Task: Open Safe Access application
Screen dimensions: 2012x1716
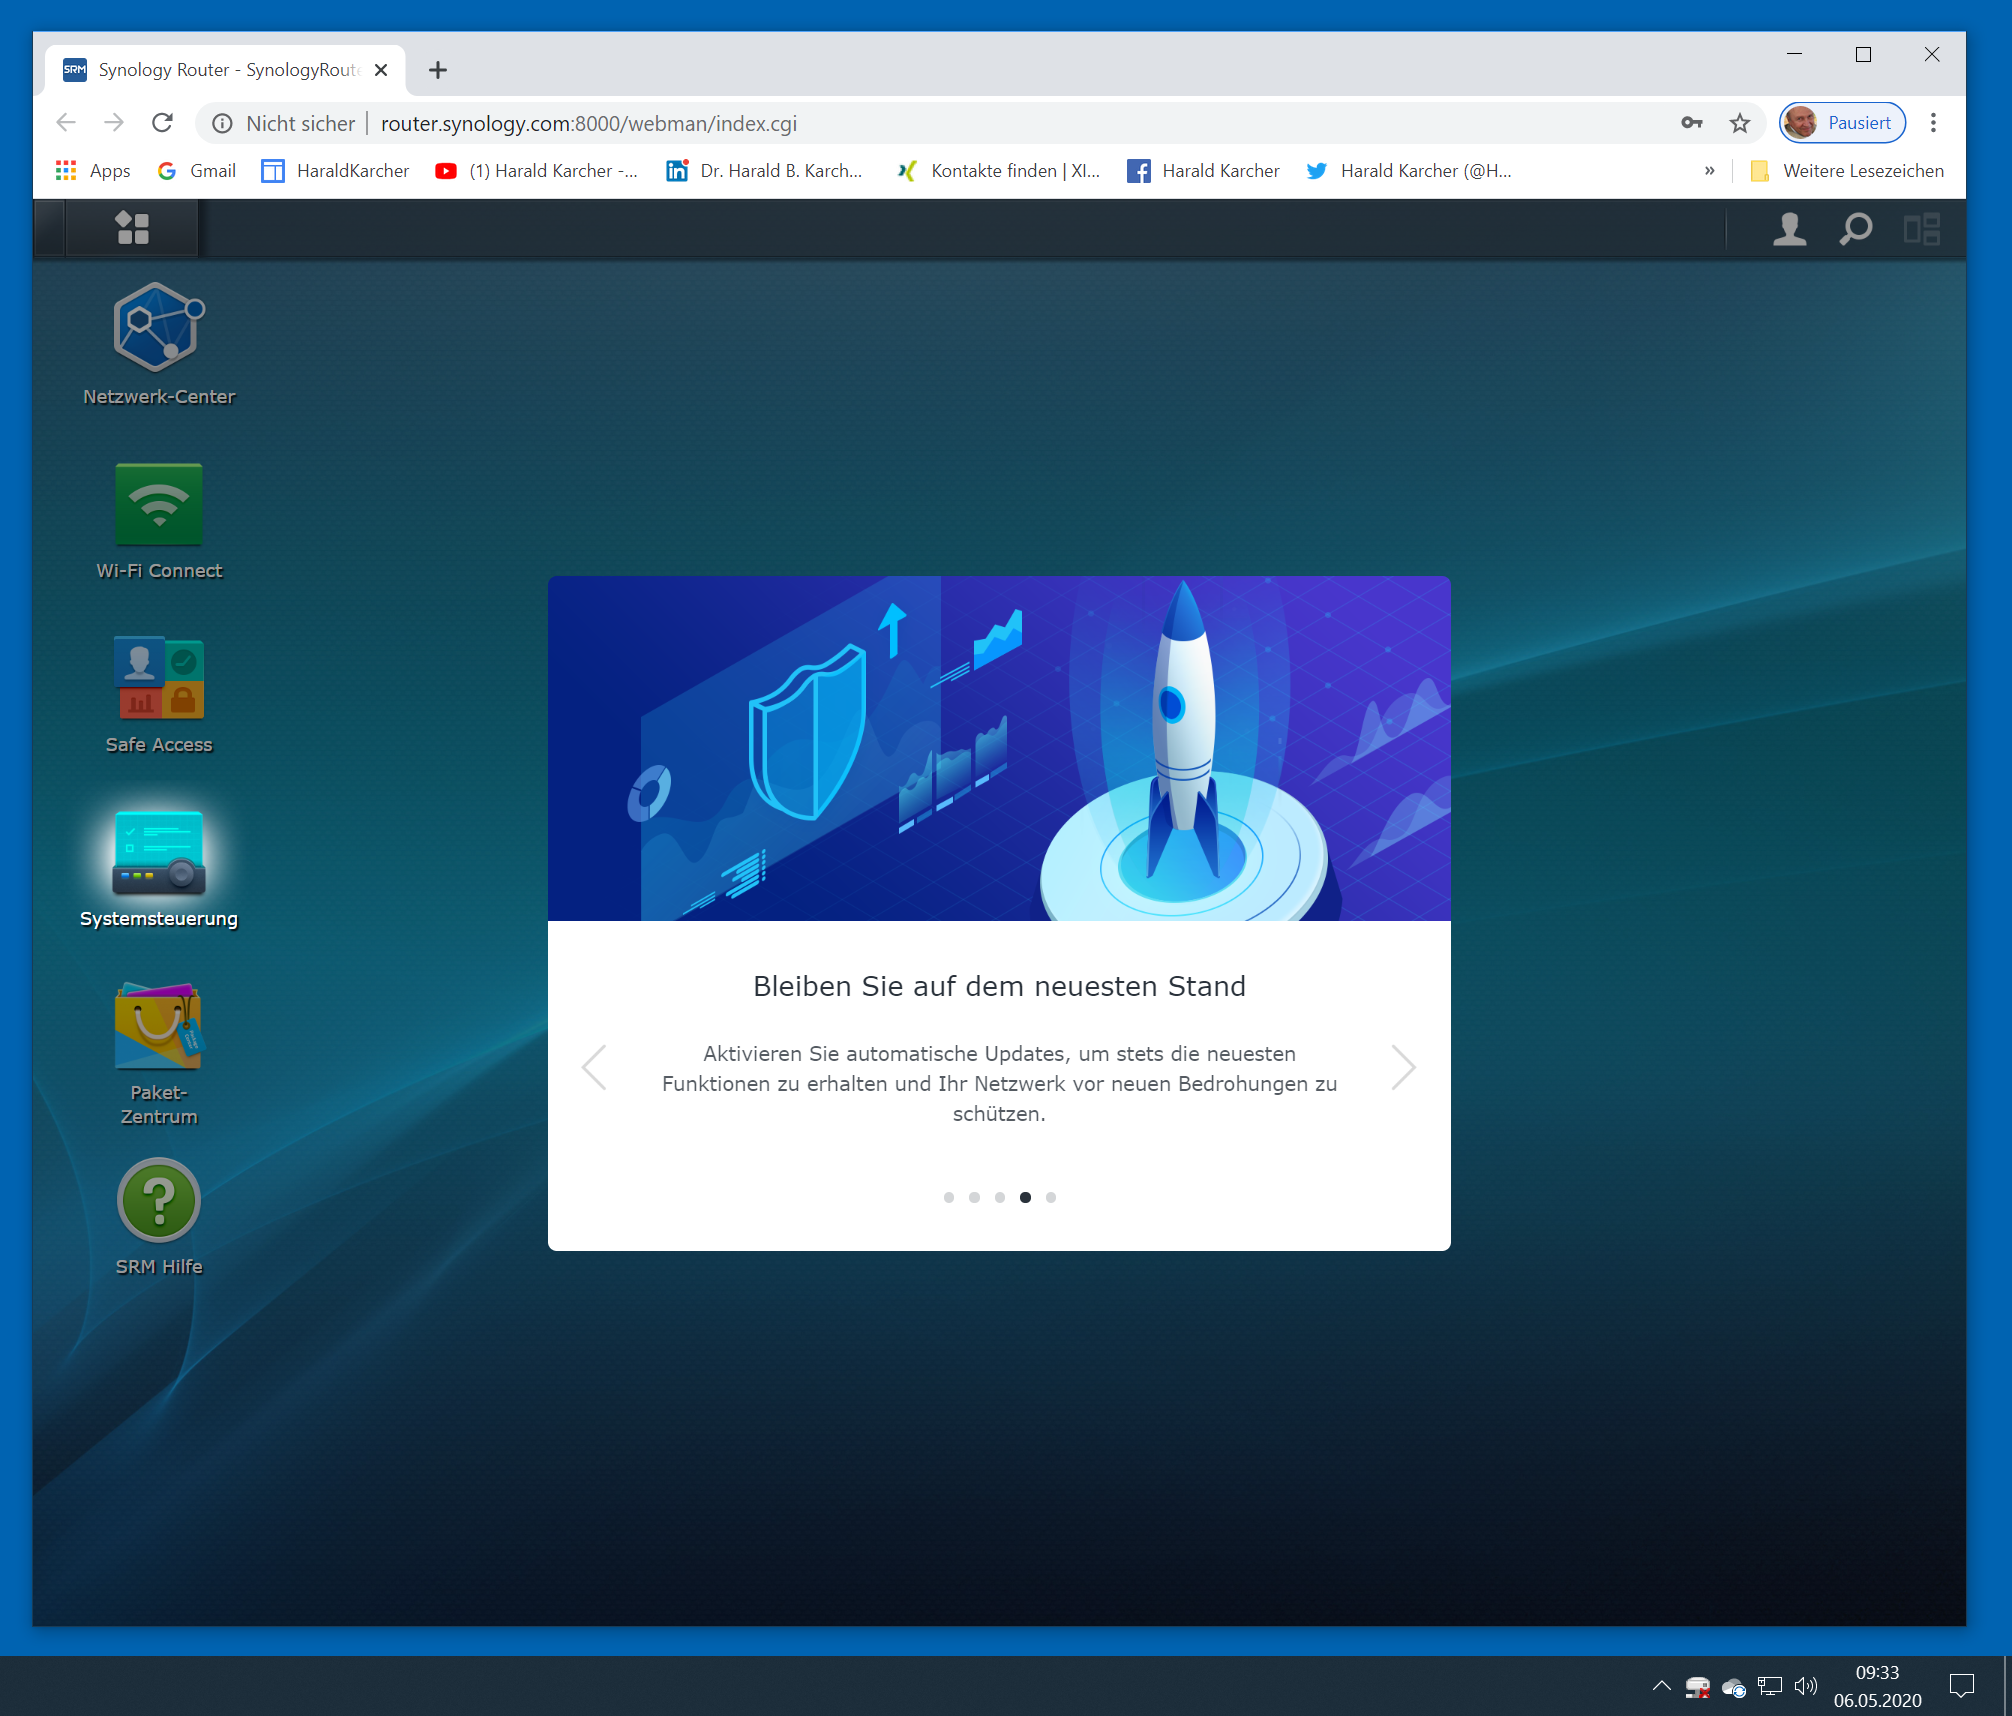Action: coord(159,678)
